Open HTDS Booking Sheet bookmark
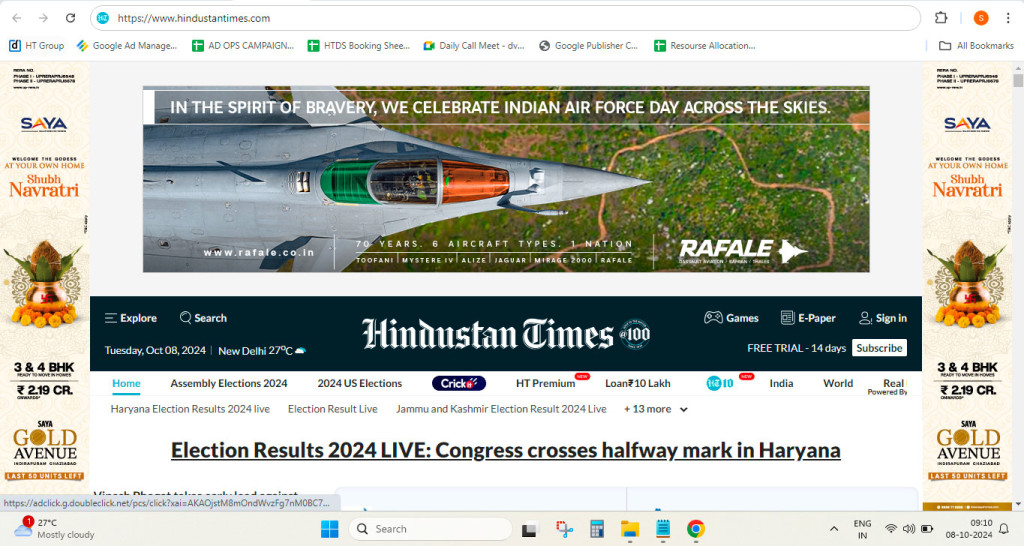Viewport: 1024px width, 546px height. tap(359, 46)
